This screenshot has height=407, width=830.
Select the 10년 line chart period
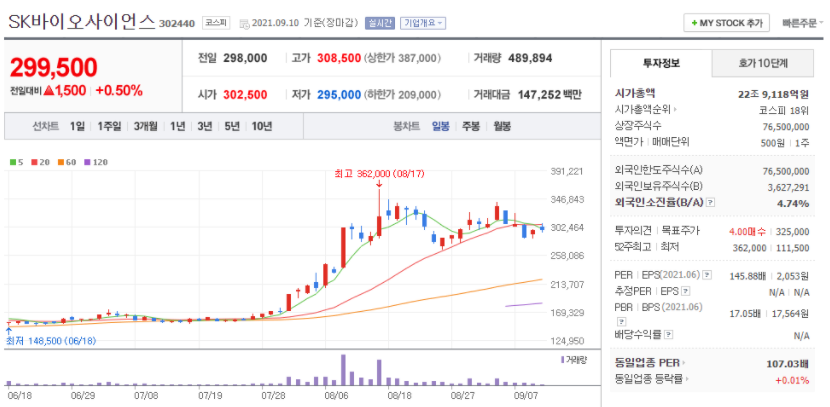pyautogui.click(x=261, y=126)
